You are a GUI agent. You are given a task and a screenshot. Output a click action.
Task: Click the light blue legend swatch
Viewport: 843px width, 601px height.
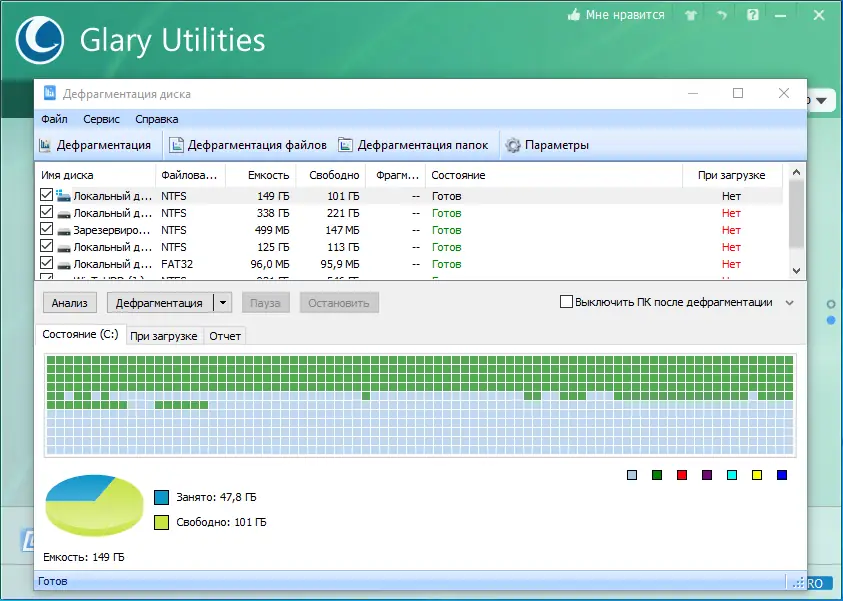[x=632, y=475]
